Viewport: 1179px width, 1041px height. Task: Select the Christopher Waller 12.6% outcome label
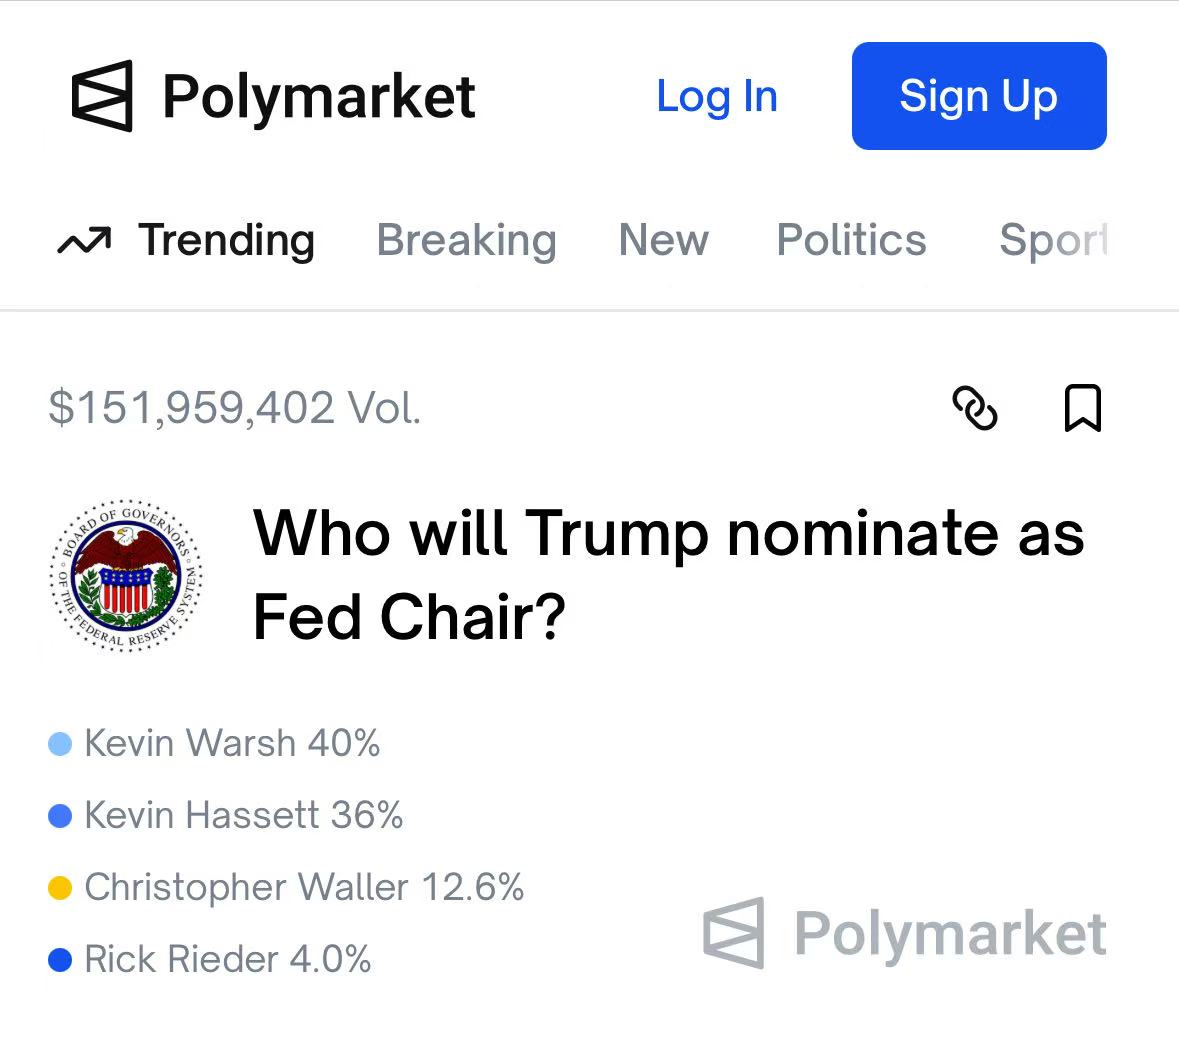click(304, 888)
